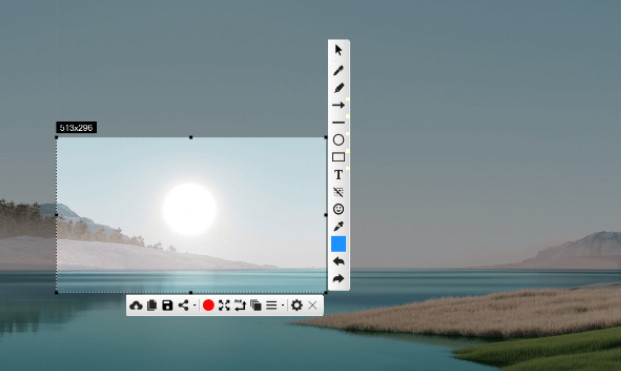Upload the capture to cloud

[x=136, y=305]
